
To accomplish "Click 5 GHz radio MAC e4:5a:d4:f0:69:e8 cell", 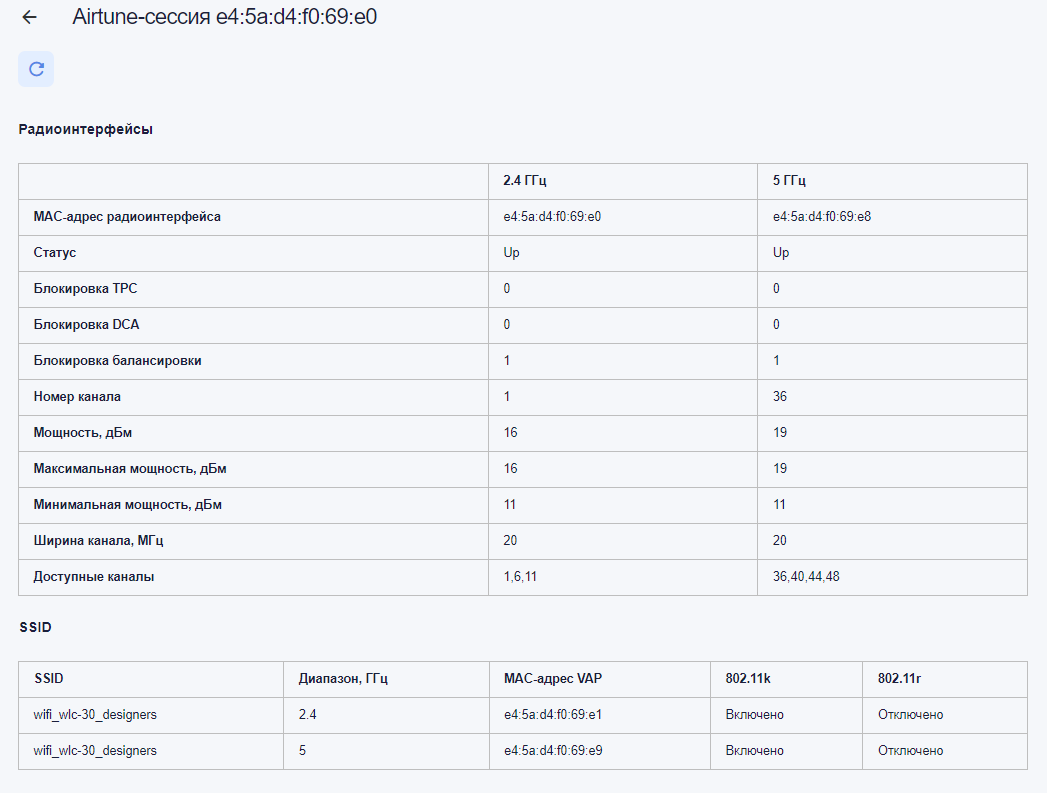I will 821,217.
